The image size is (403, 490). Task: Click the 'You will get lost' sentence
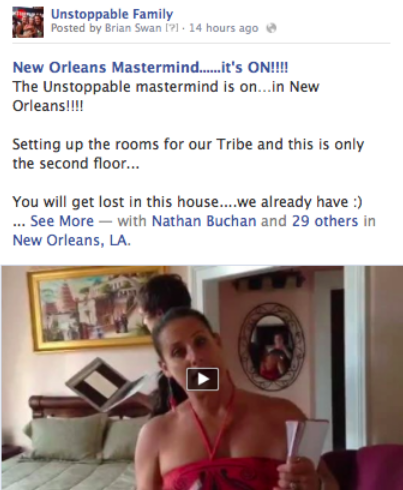pyautogui.click(x=187, y=202)
